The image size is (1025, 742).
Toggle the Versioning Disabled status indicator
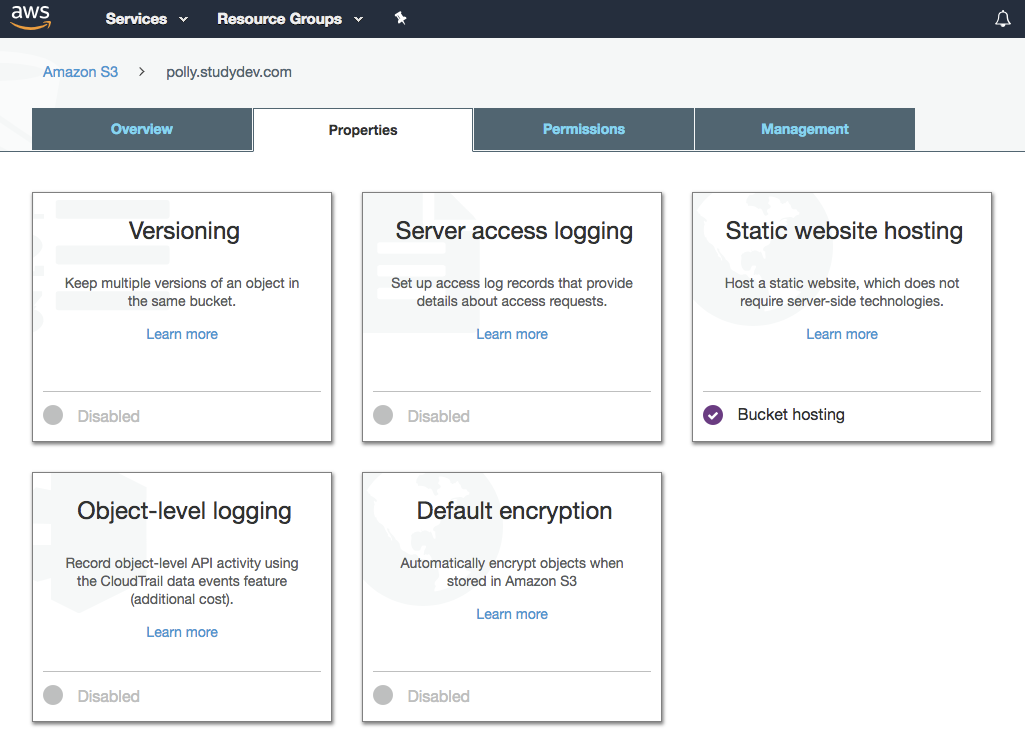53,415
